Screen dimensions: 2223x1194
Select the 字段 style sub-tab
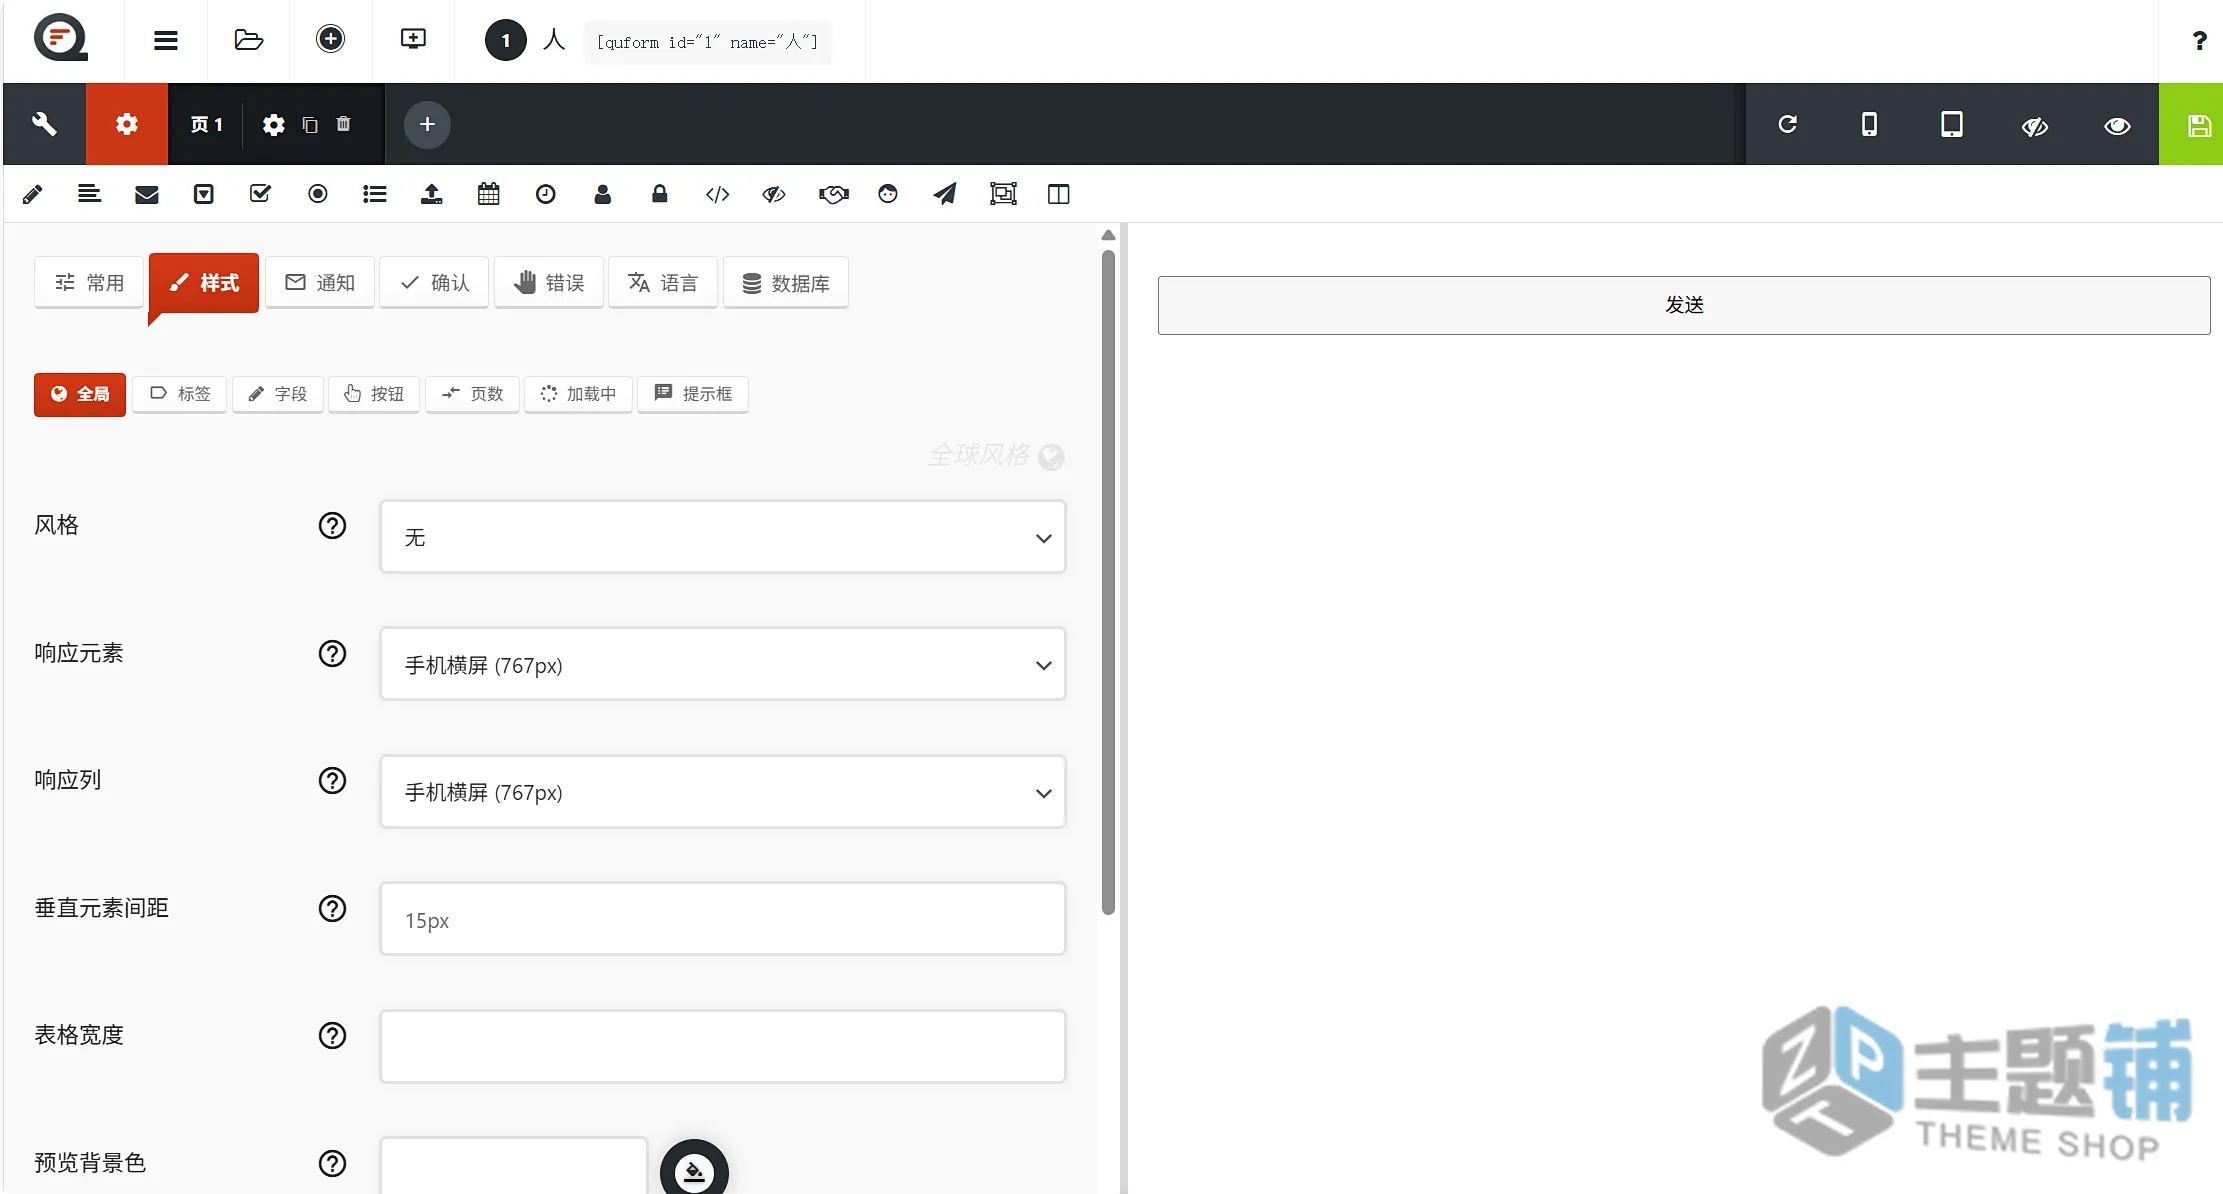[x=278, y=394]
